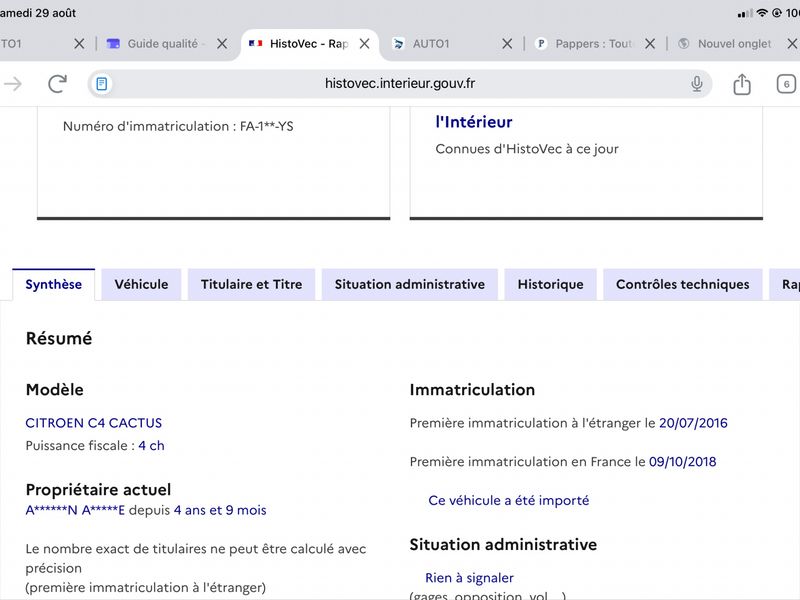Open the Titulaire et Titre tab

tap(252, 284)
